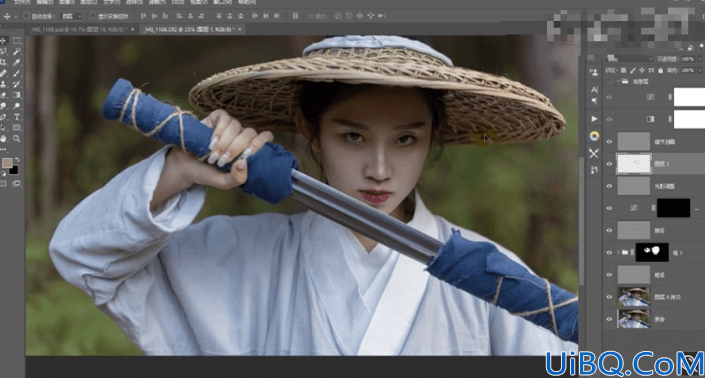
Task: Close the _MG_1106.psd document tab
Action: coord(132,29)
